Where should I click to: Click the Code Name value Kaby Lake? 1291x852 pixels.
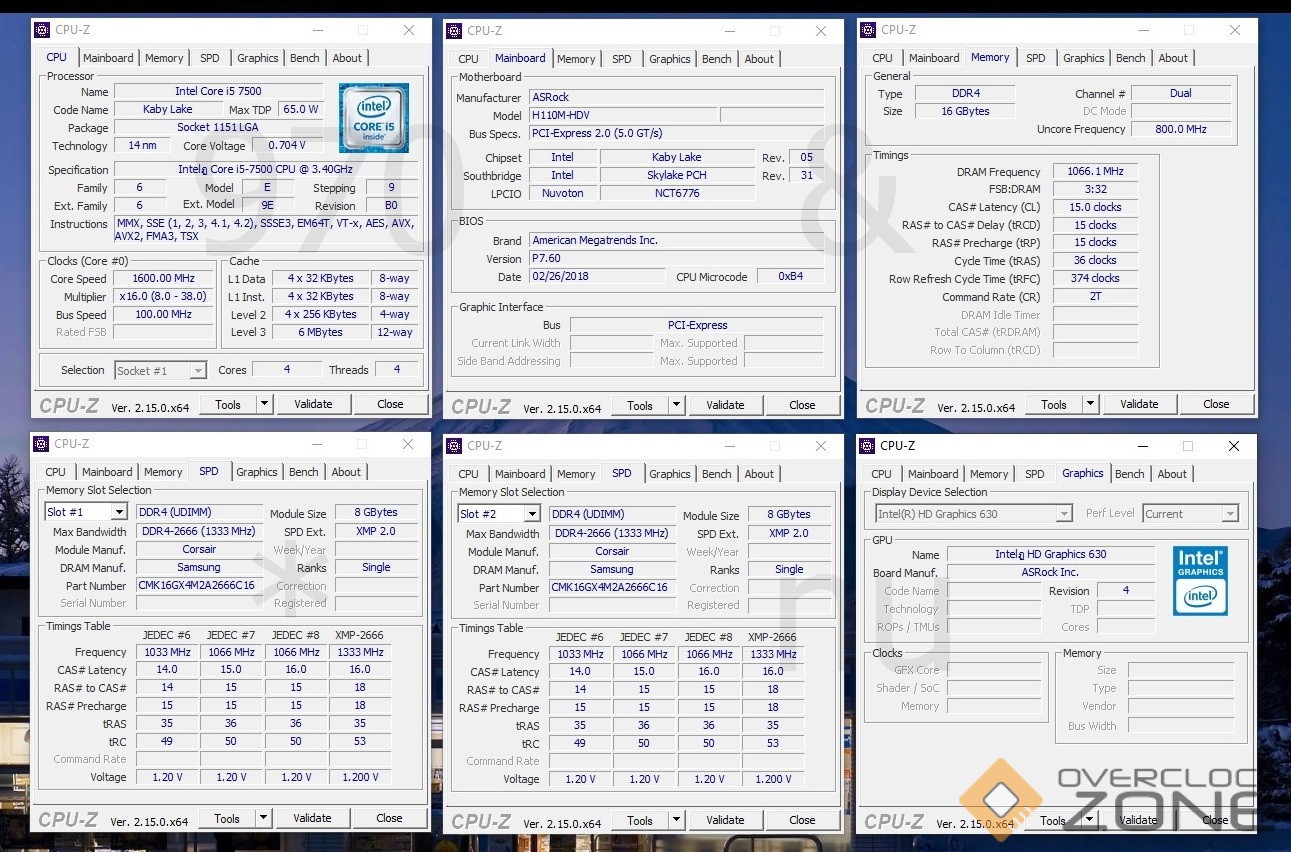pos(168,109)
